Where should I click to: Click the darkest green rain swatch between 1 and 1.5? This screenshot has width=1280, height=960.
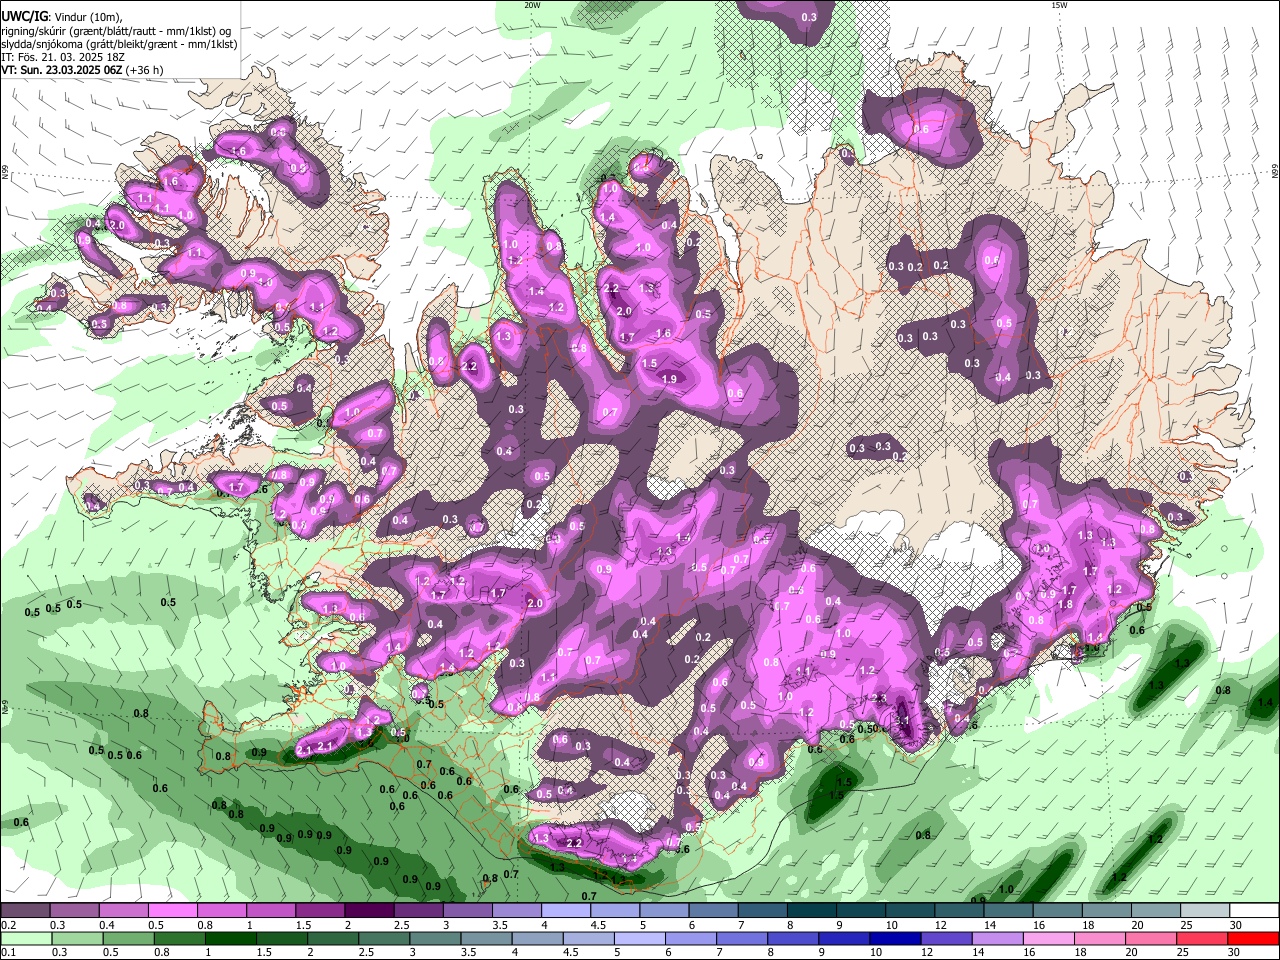coord(231,938)
